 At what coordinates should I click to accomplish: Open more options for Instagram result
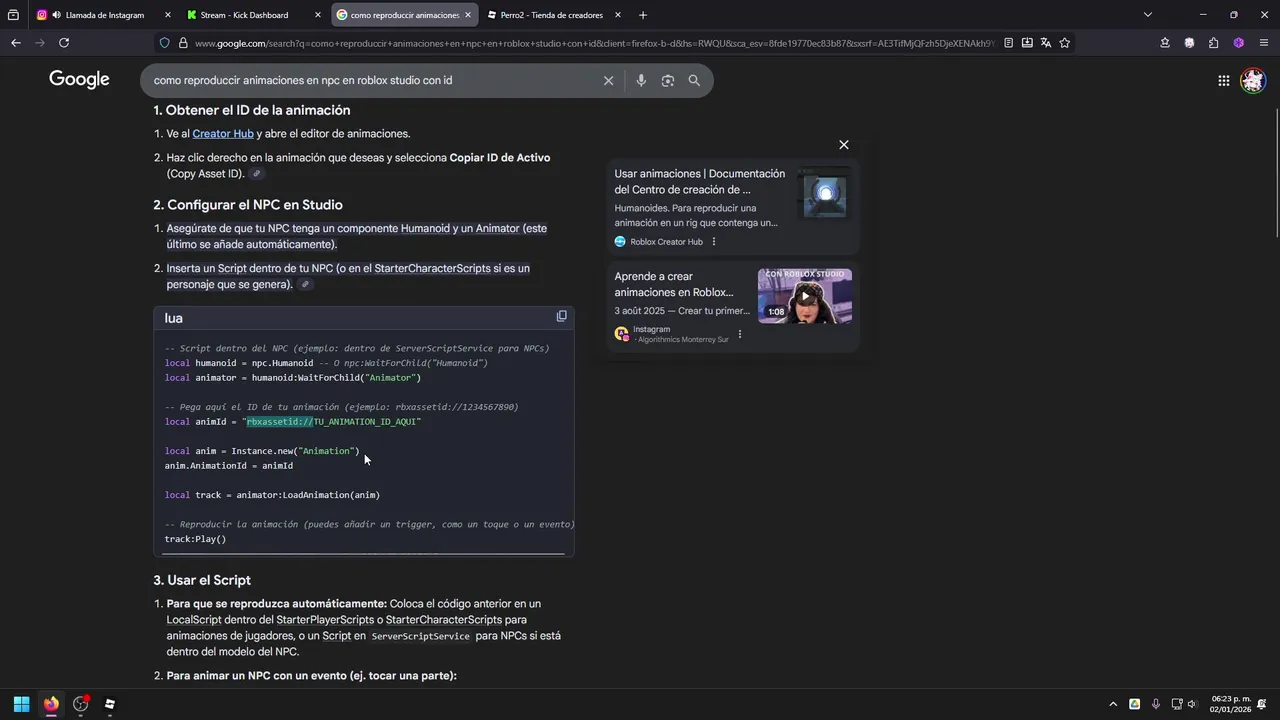point(740,334)
